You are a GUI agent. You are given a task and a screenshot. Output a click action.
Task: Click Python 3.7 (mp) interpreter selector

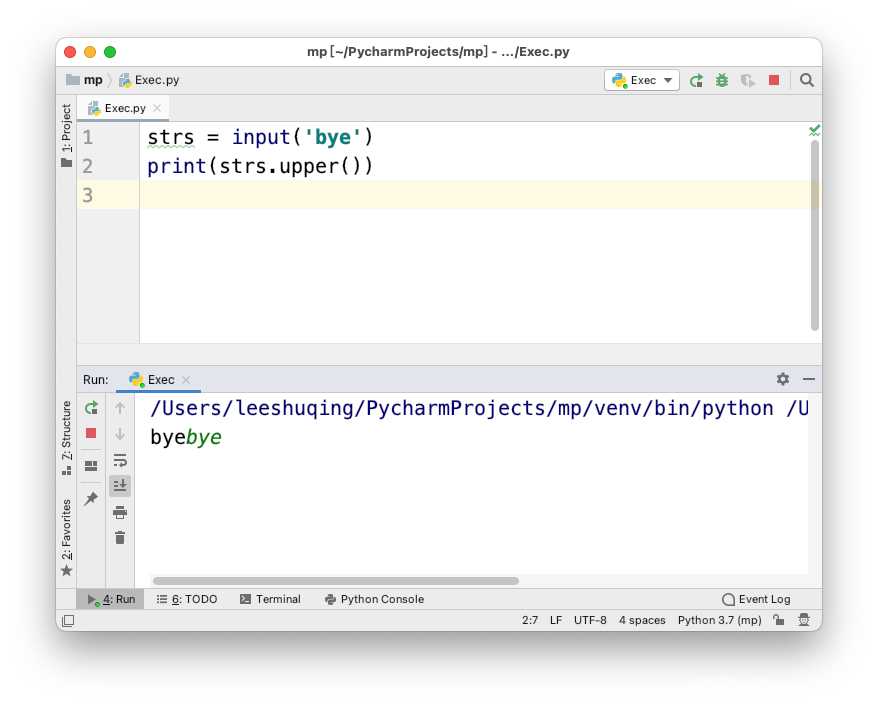720,620
